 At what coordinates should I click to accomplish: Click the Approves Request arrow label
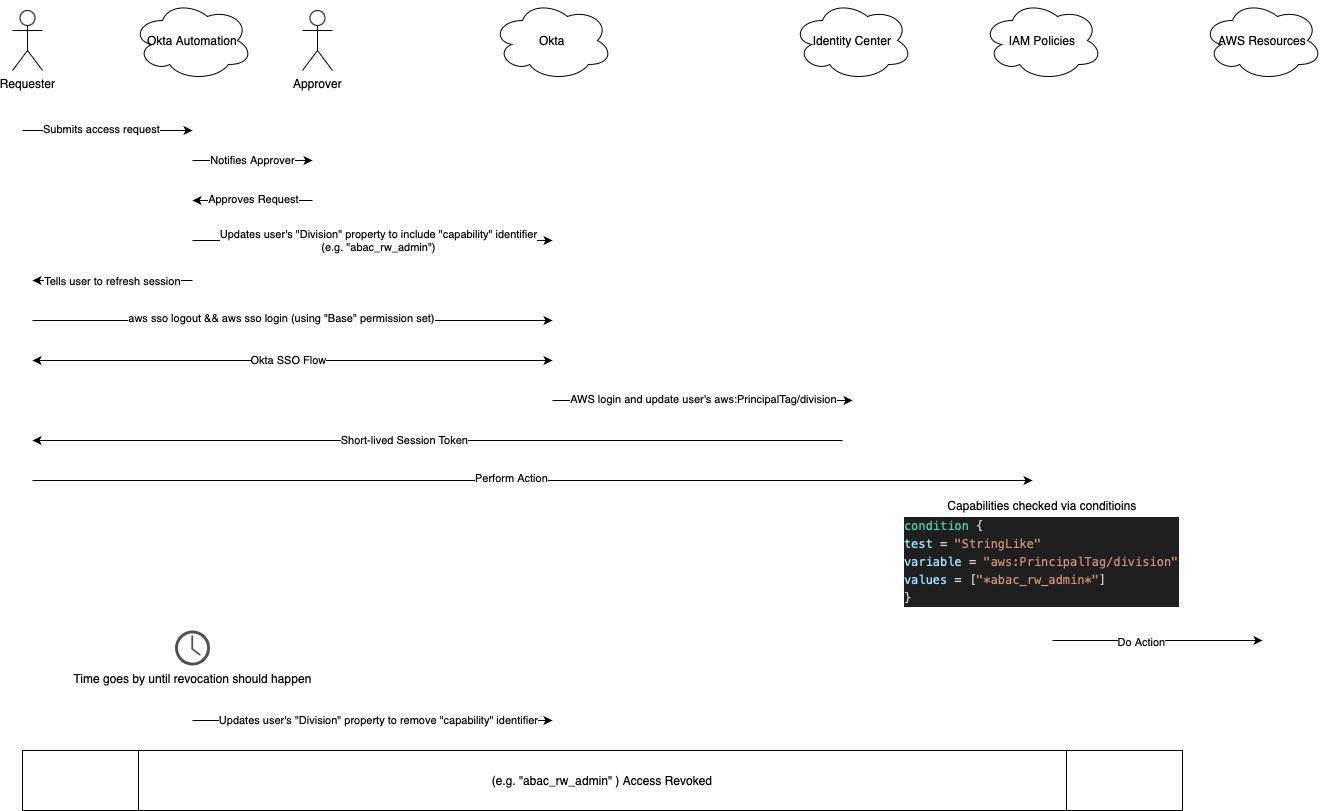tap(254, 199)
